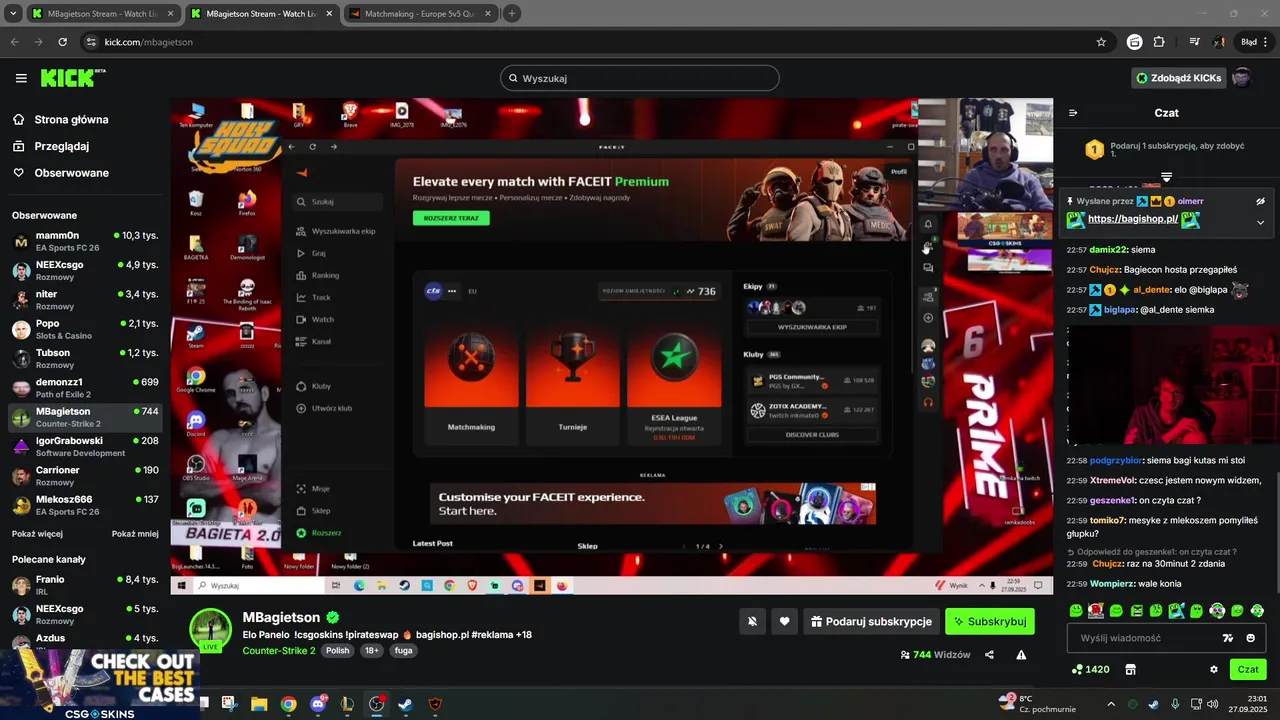Open the browser extensions puzzle icon
Viewport: 1280px width, 720px height.
[1159, 42]
